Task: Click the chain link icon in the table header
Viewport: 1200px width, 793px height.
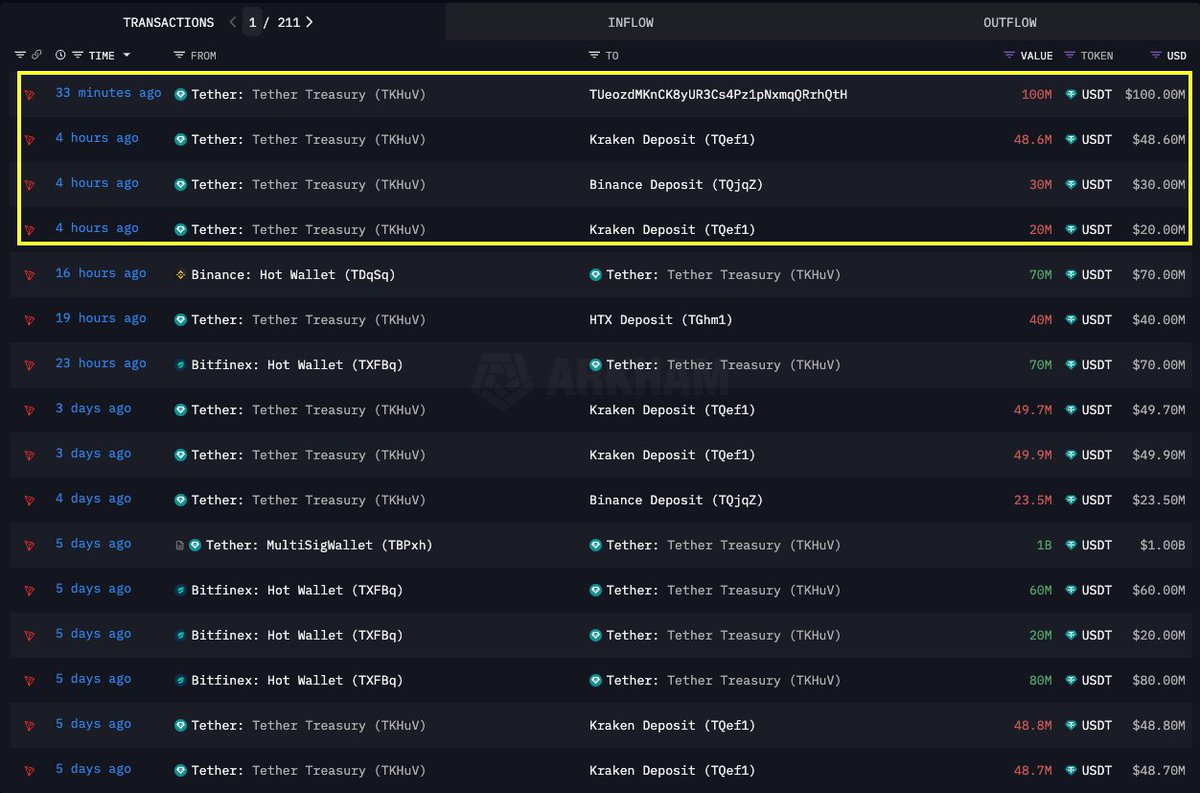Action: tap(37, 55)
